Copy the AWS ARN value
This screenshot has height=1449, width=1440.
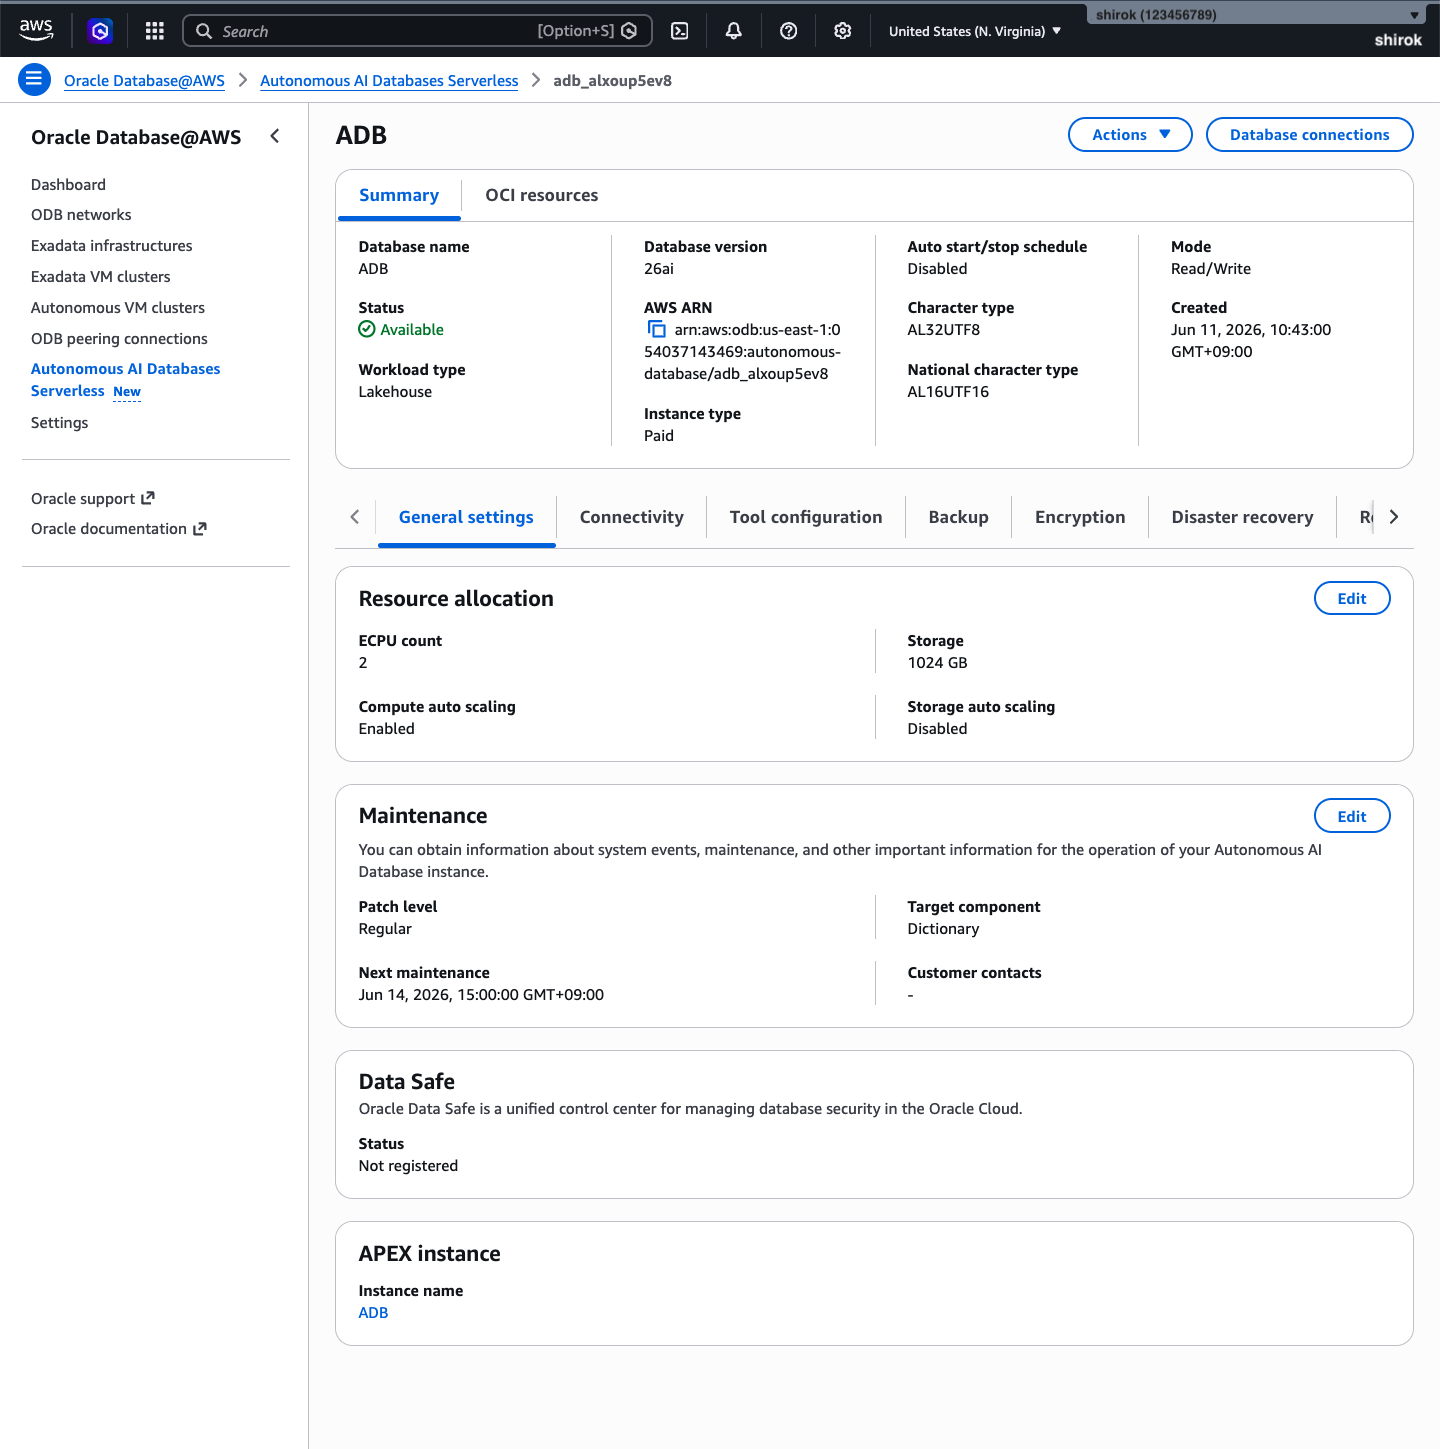pos(657,329)
